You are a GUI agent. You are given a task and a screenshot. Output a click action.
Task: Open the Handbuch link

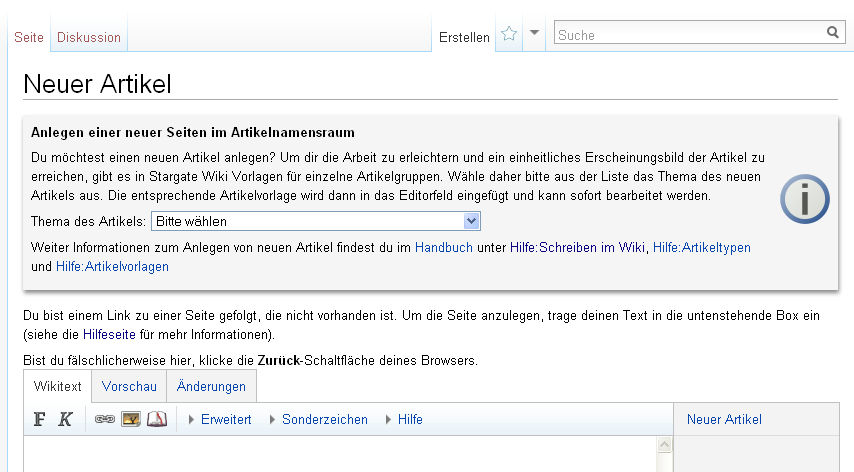443,247
